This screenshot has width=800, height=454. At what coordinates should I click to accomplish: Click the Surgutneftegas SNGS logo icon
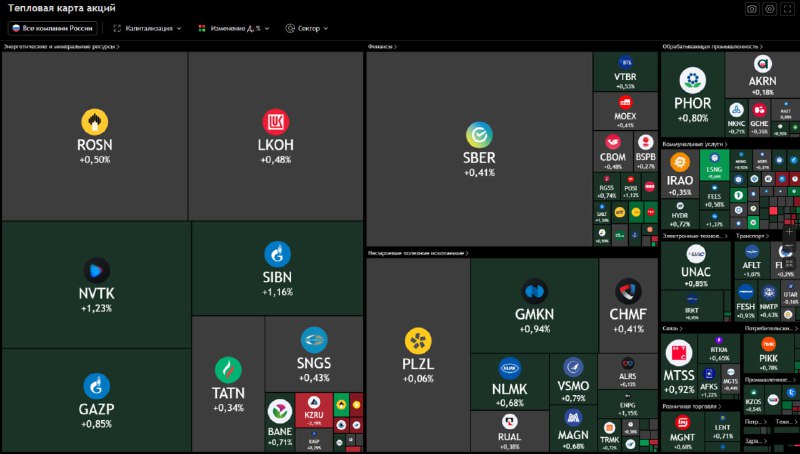314,340
